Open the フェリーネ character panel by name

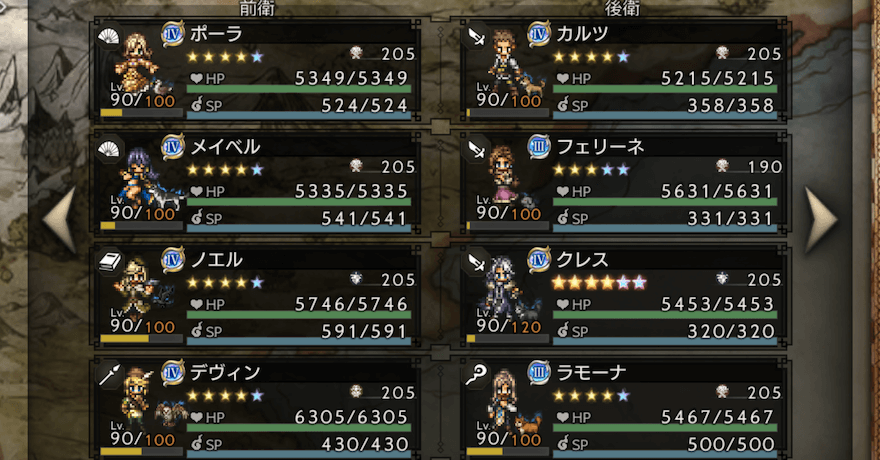[600, 147]
